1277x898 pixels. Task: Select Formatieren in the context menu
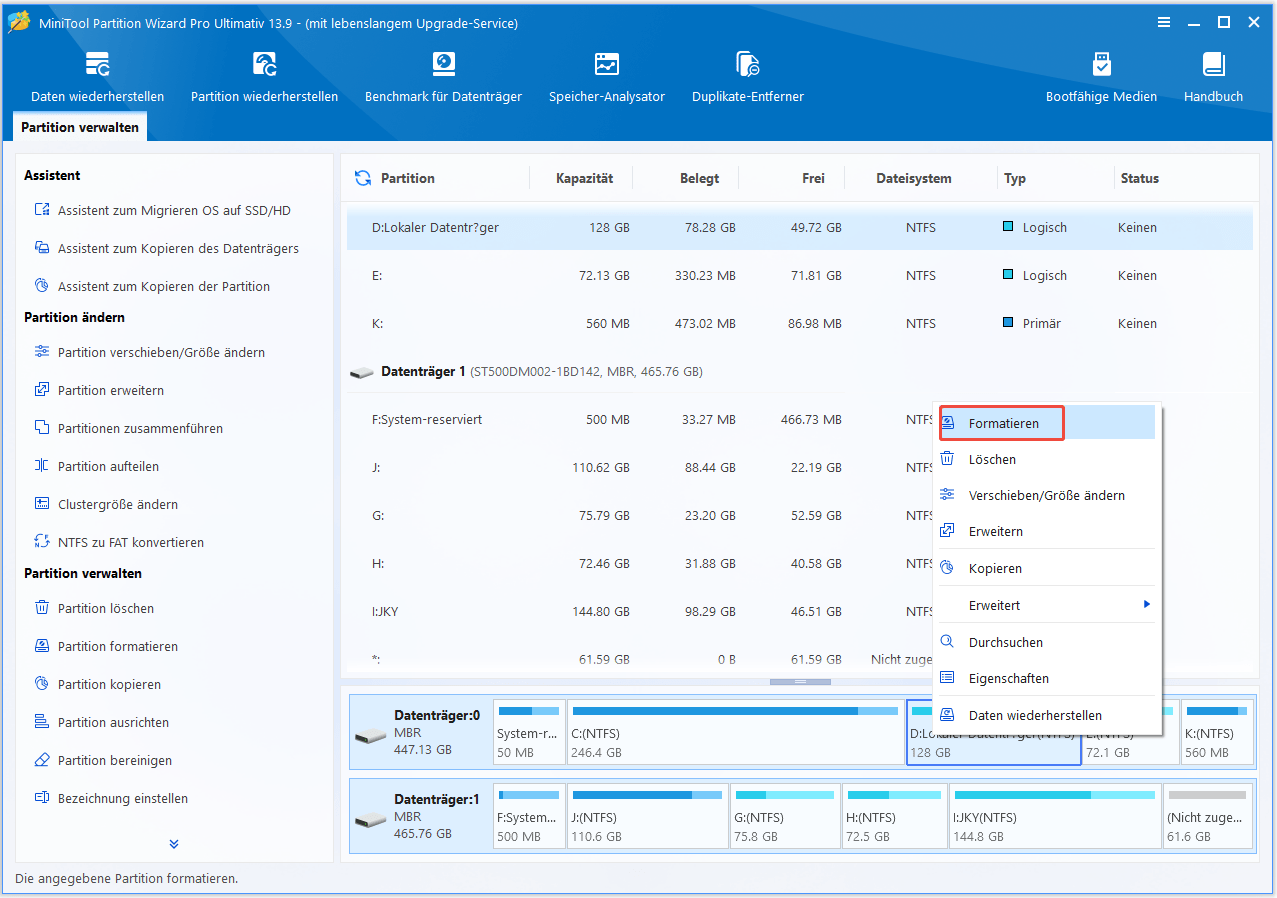pyautogui.click(x=1047, y=423)
